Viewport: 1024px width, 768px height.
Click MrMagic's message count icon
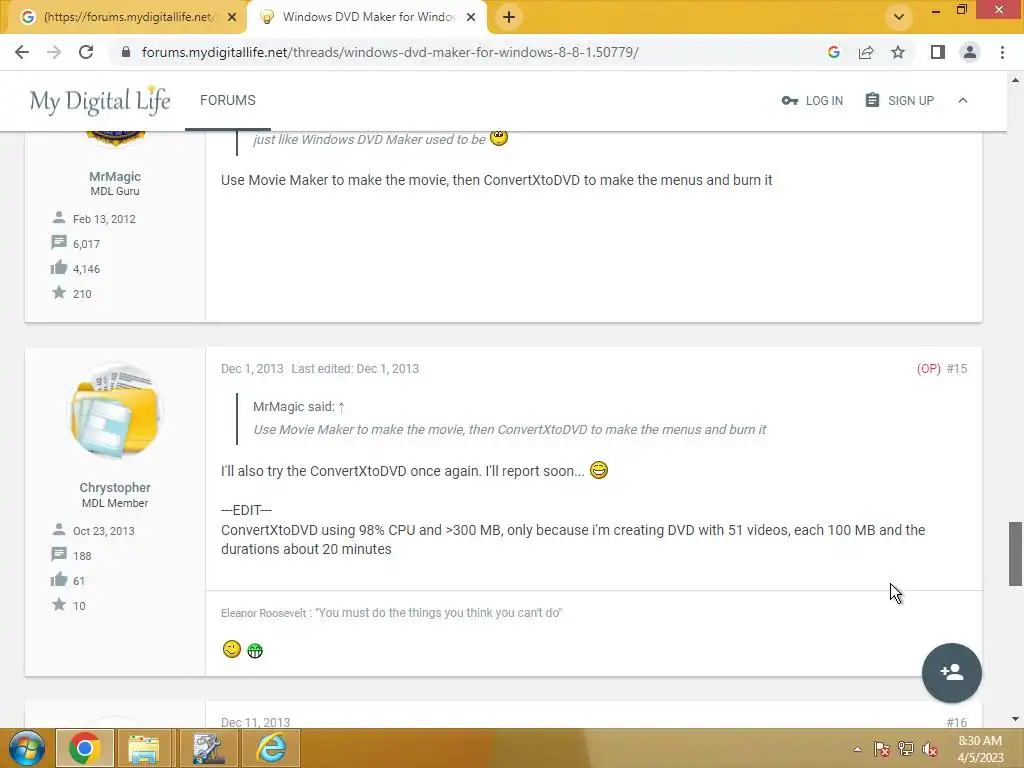pos(59,243)
